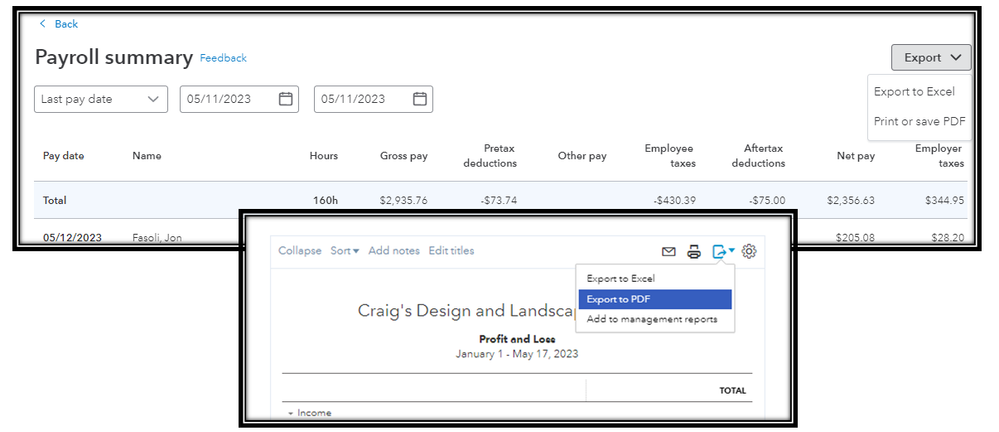Click the printer icon in report toolbar
Viewport: 999px width, 432px height.
pyautogui.click(x=694, y=252)
